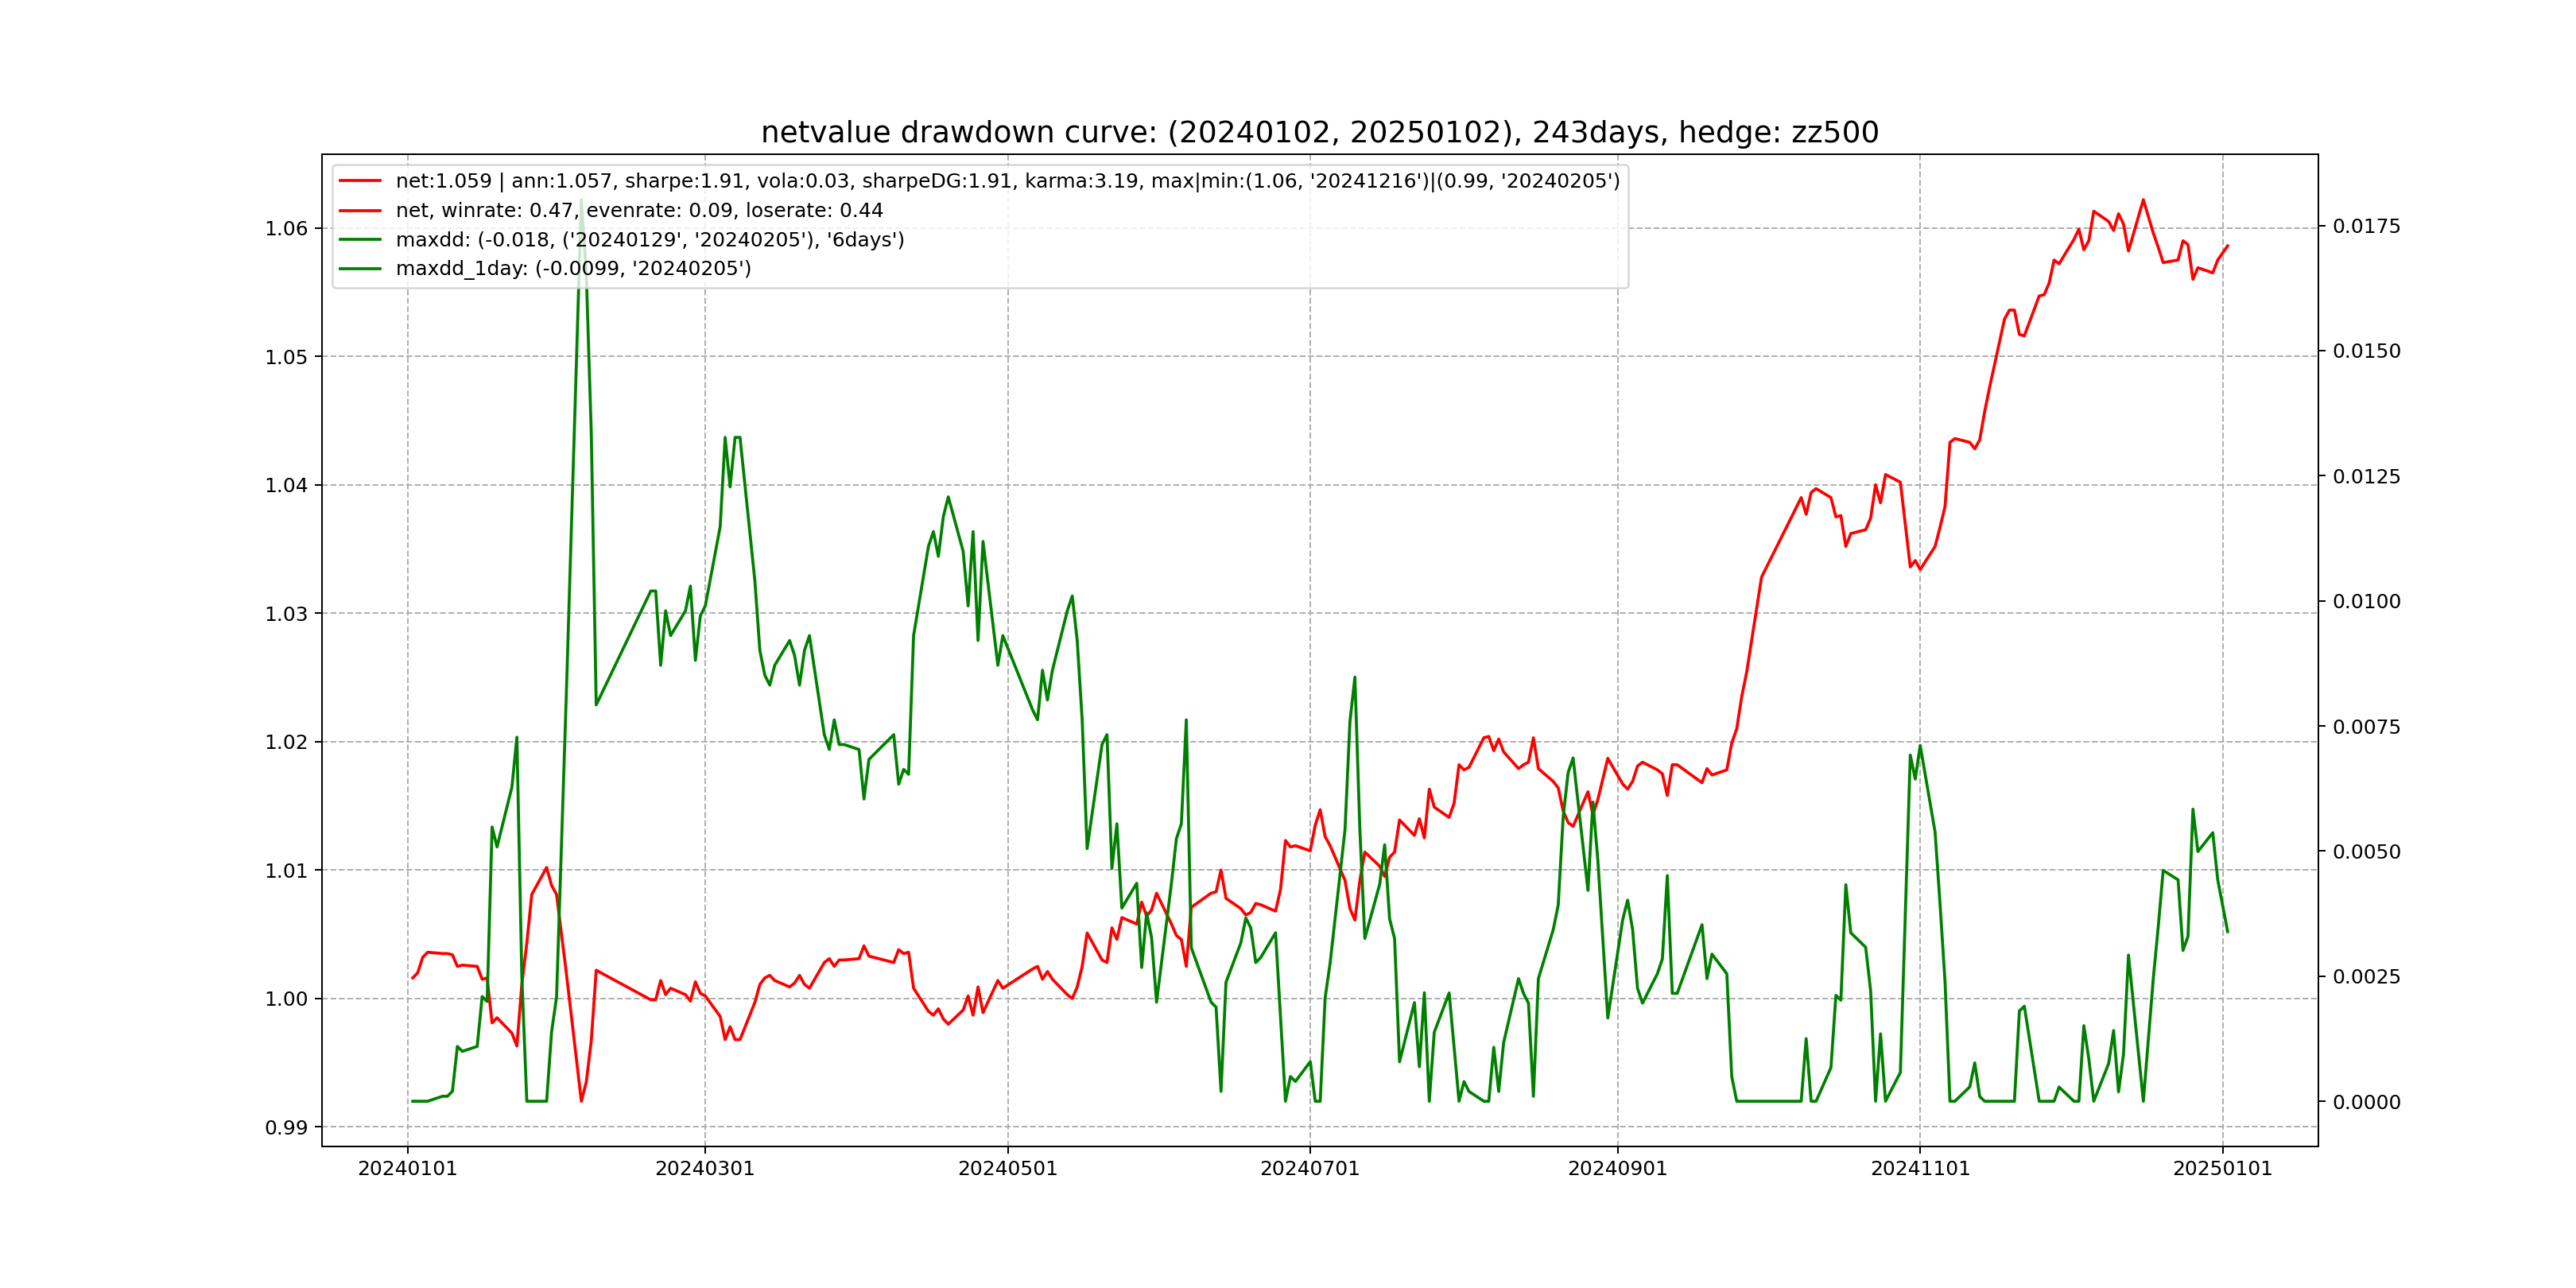2576x1288 pixels.
Task: Click the 1.06 left y-axis label
Action: 286,229
